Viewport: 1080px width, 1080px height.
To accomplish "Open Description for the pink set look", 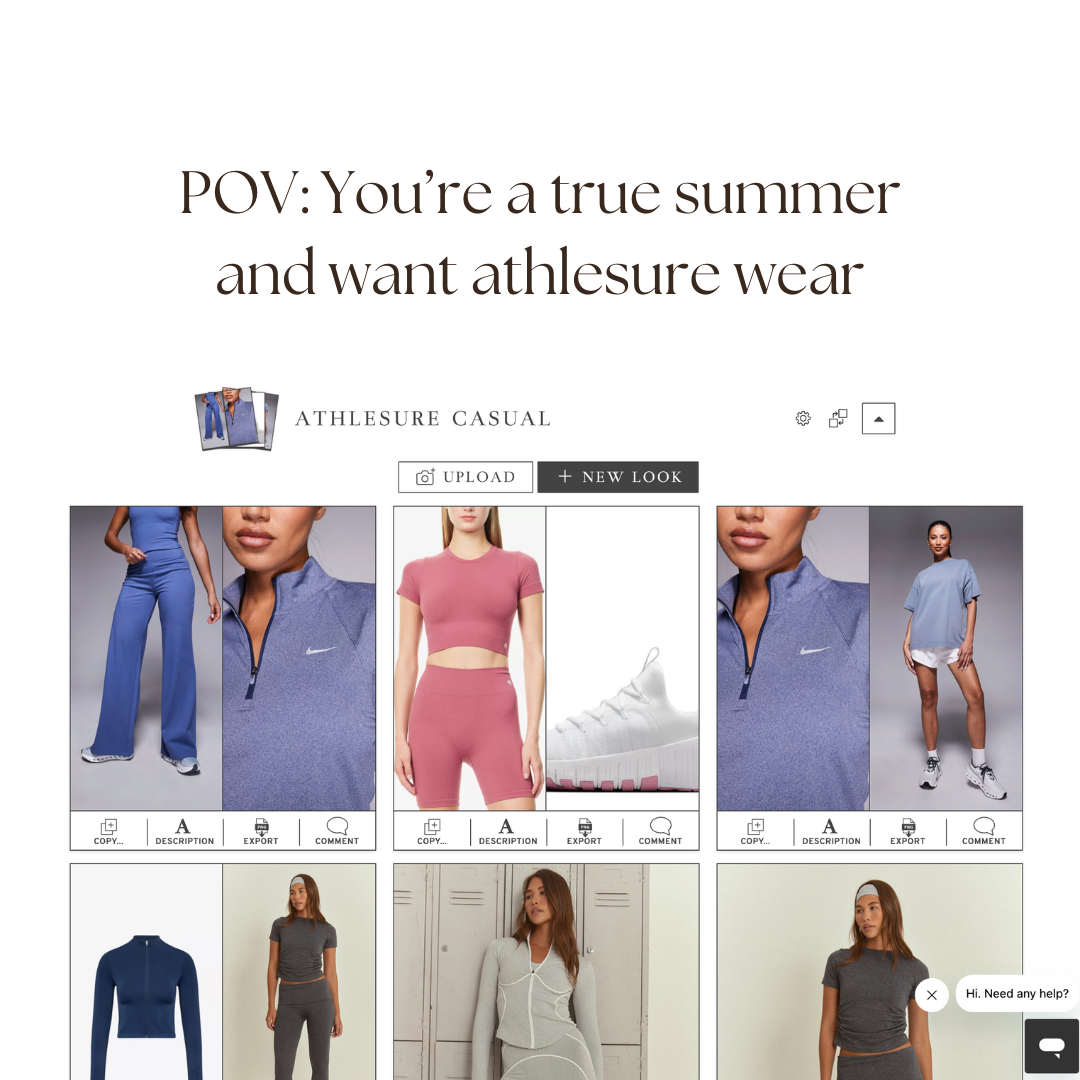I will click(508, 831).
